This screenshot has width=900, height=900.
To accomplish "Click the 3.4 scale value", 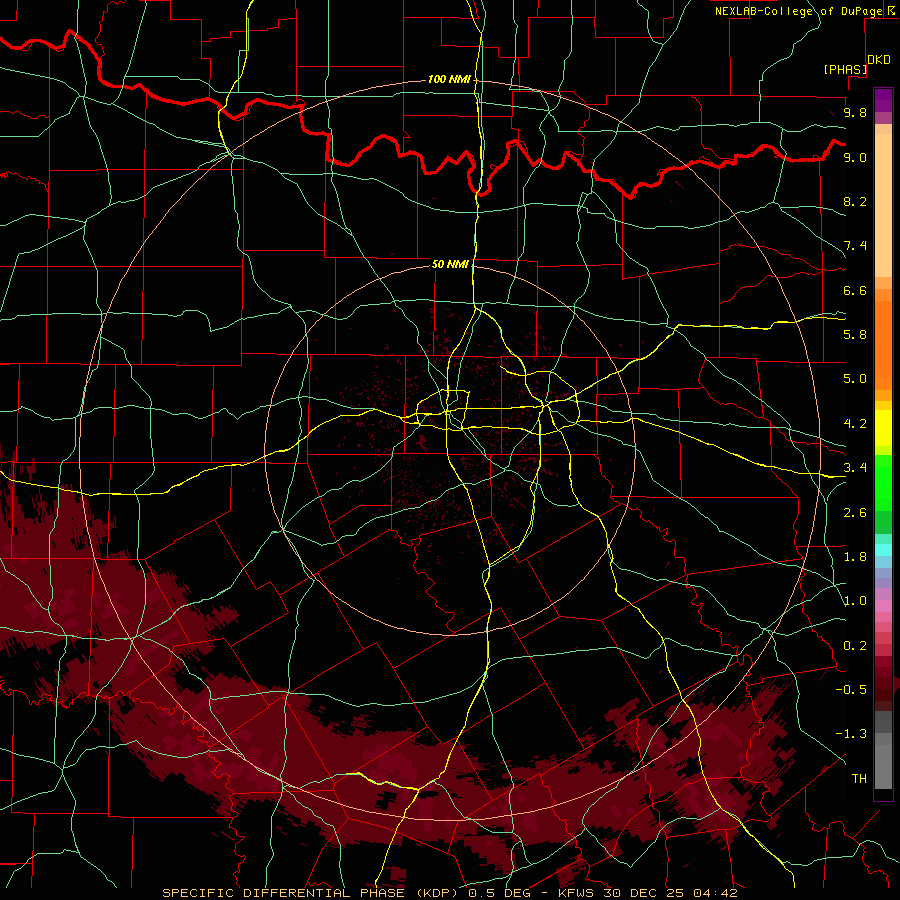I will tap(855, 468).
